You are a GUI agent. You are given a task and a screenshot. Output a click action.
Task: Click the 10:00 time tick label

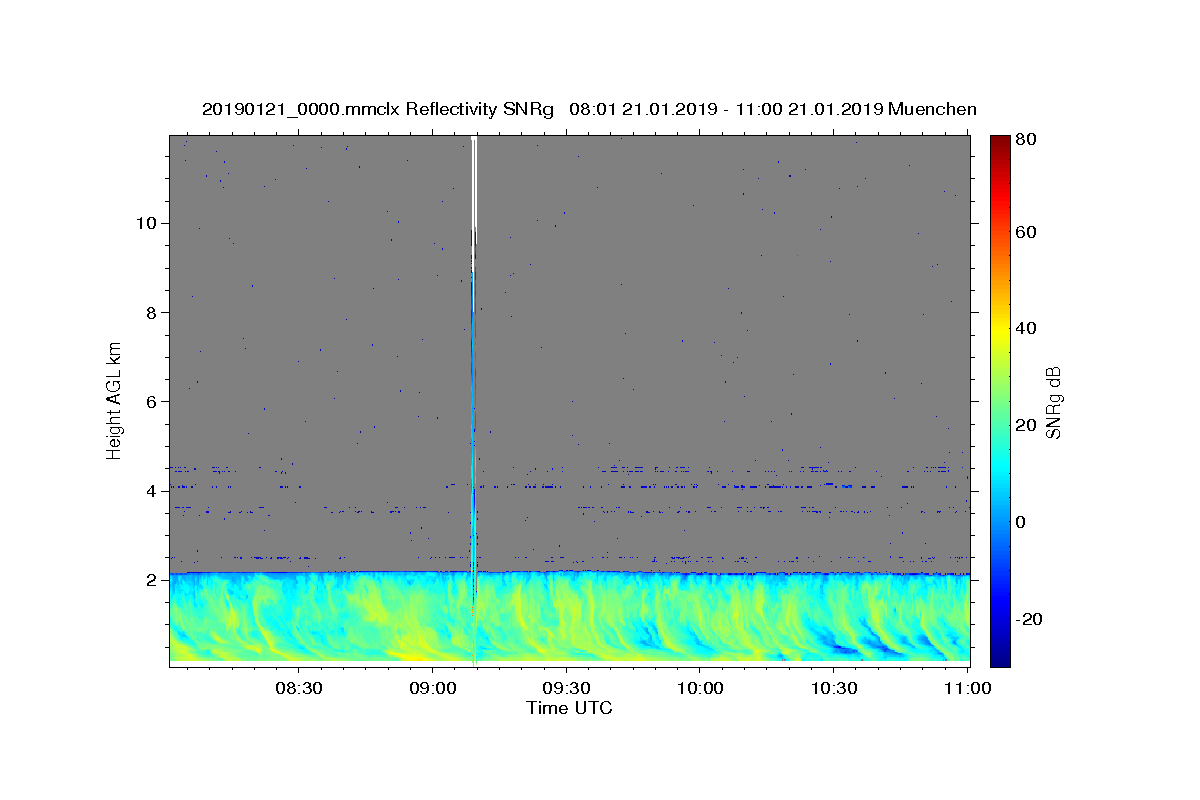pyautogui.click(x=700, y=689)
